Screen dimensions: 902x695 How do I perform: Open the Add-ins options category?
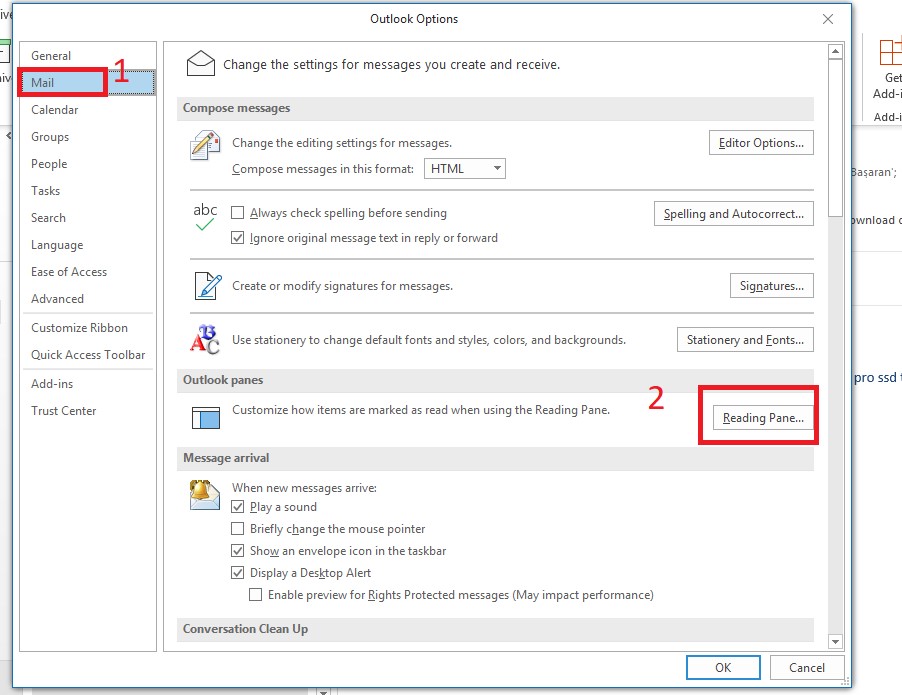88,383
